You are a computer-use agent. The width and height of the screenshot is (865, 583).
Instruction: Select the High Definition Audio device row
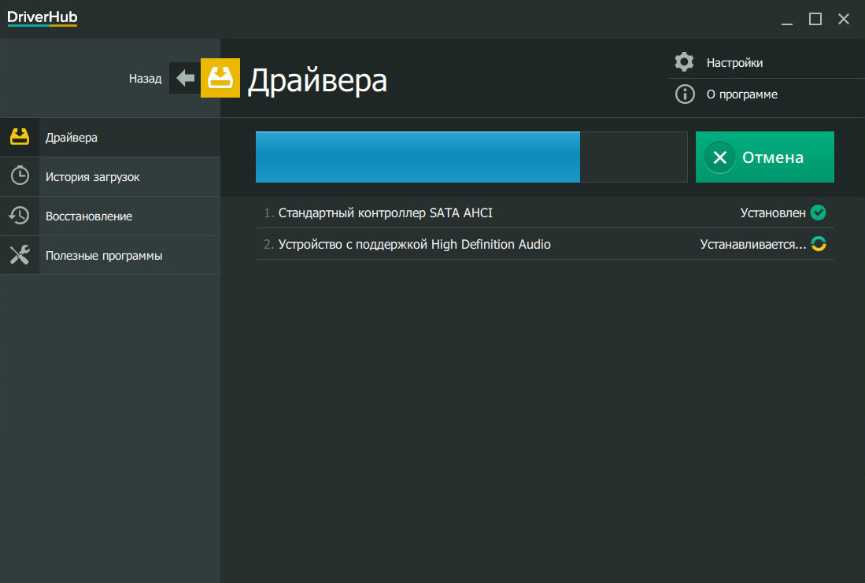click(x=414, y=245)
